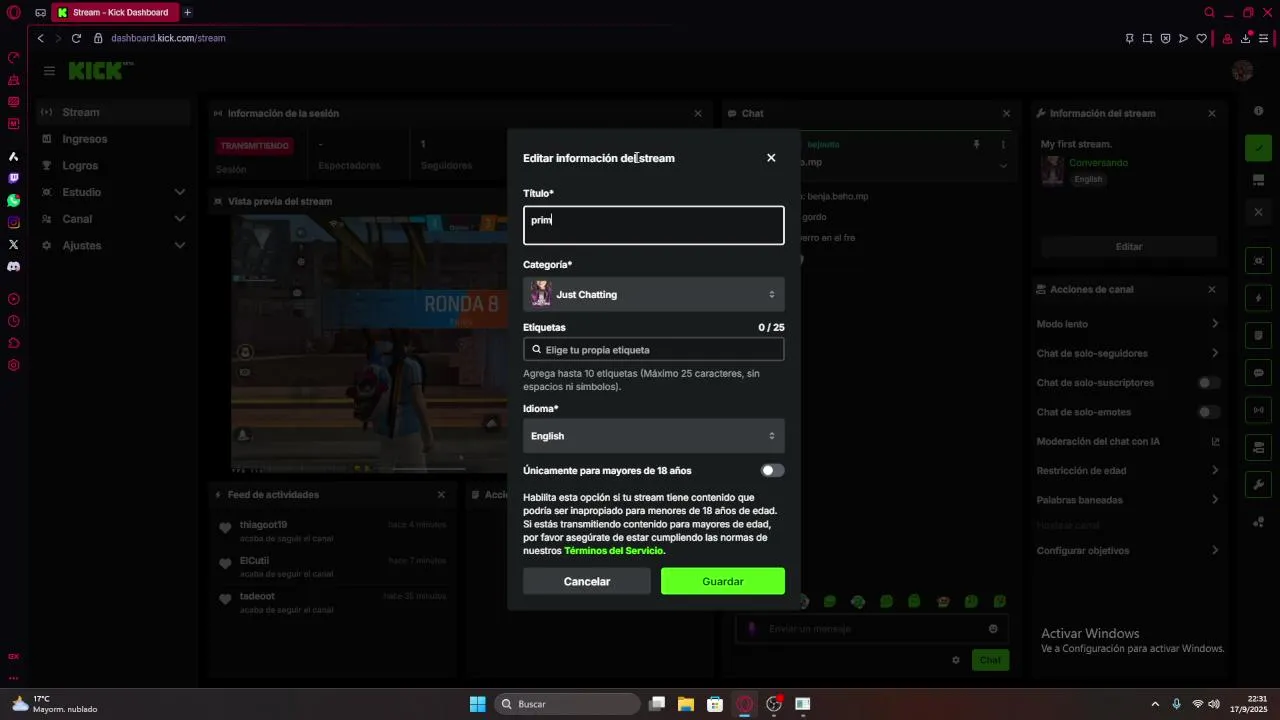Open Moderación del chat con IA link
The height and width of the screenshot is (720, 1280).
coord(1128,441)
